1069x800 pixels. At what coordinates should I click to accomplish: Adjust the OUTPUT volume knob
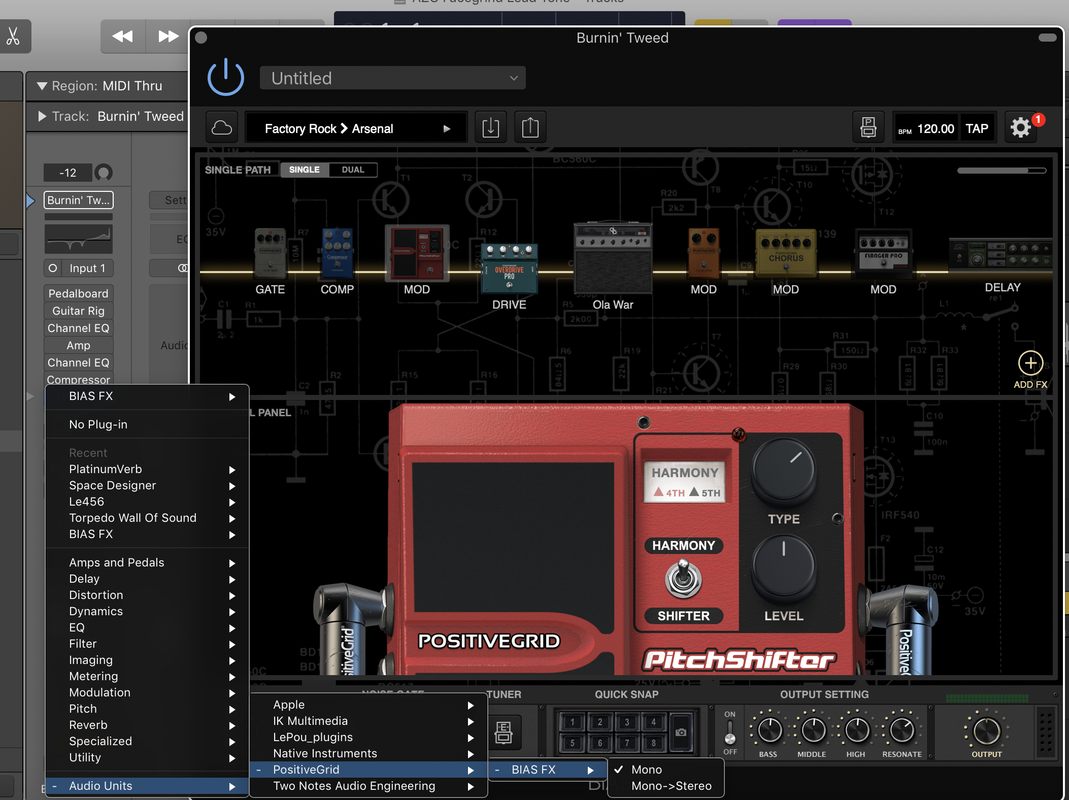coord(986,731)
